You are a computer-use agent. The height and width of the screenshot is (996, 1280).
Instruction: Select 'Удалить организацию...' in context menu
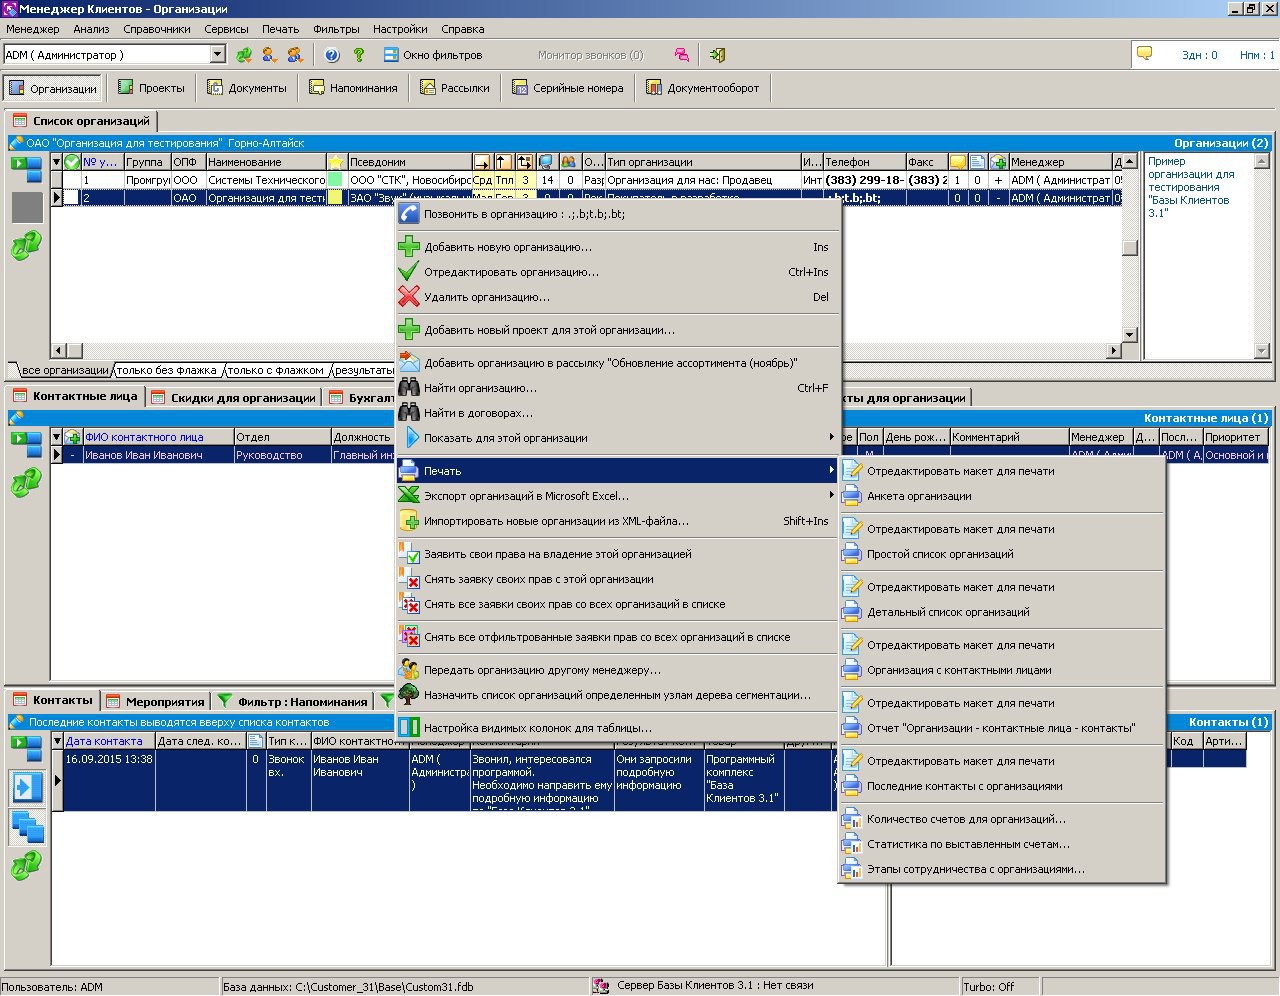pyautogui.click(x=487, y=297)
